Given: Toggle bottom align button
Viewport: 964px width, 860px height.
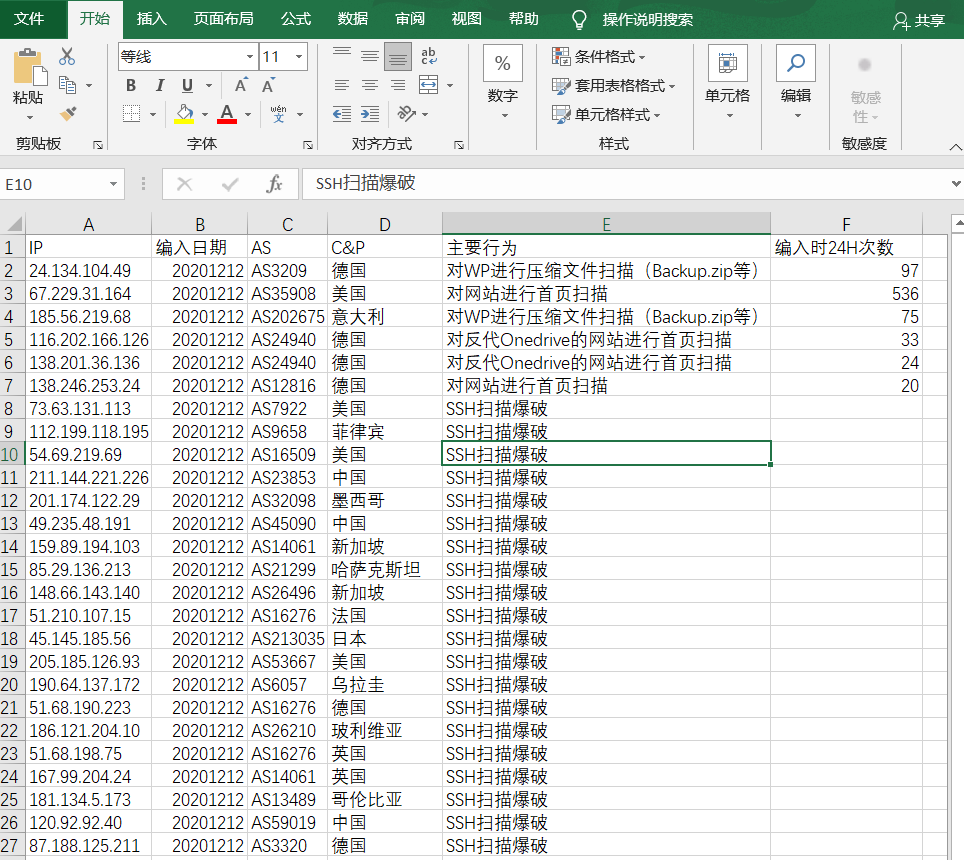Looking at the screenshot, I should coord(398,57).
